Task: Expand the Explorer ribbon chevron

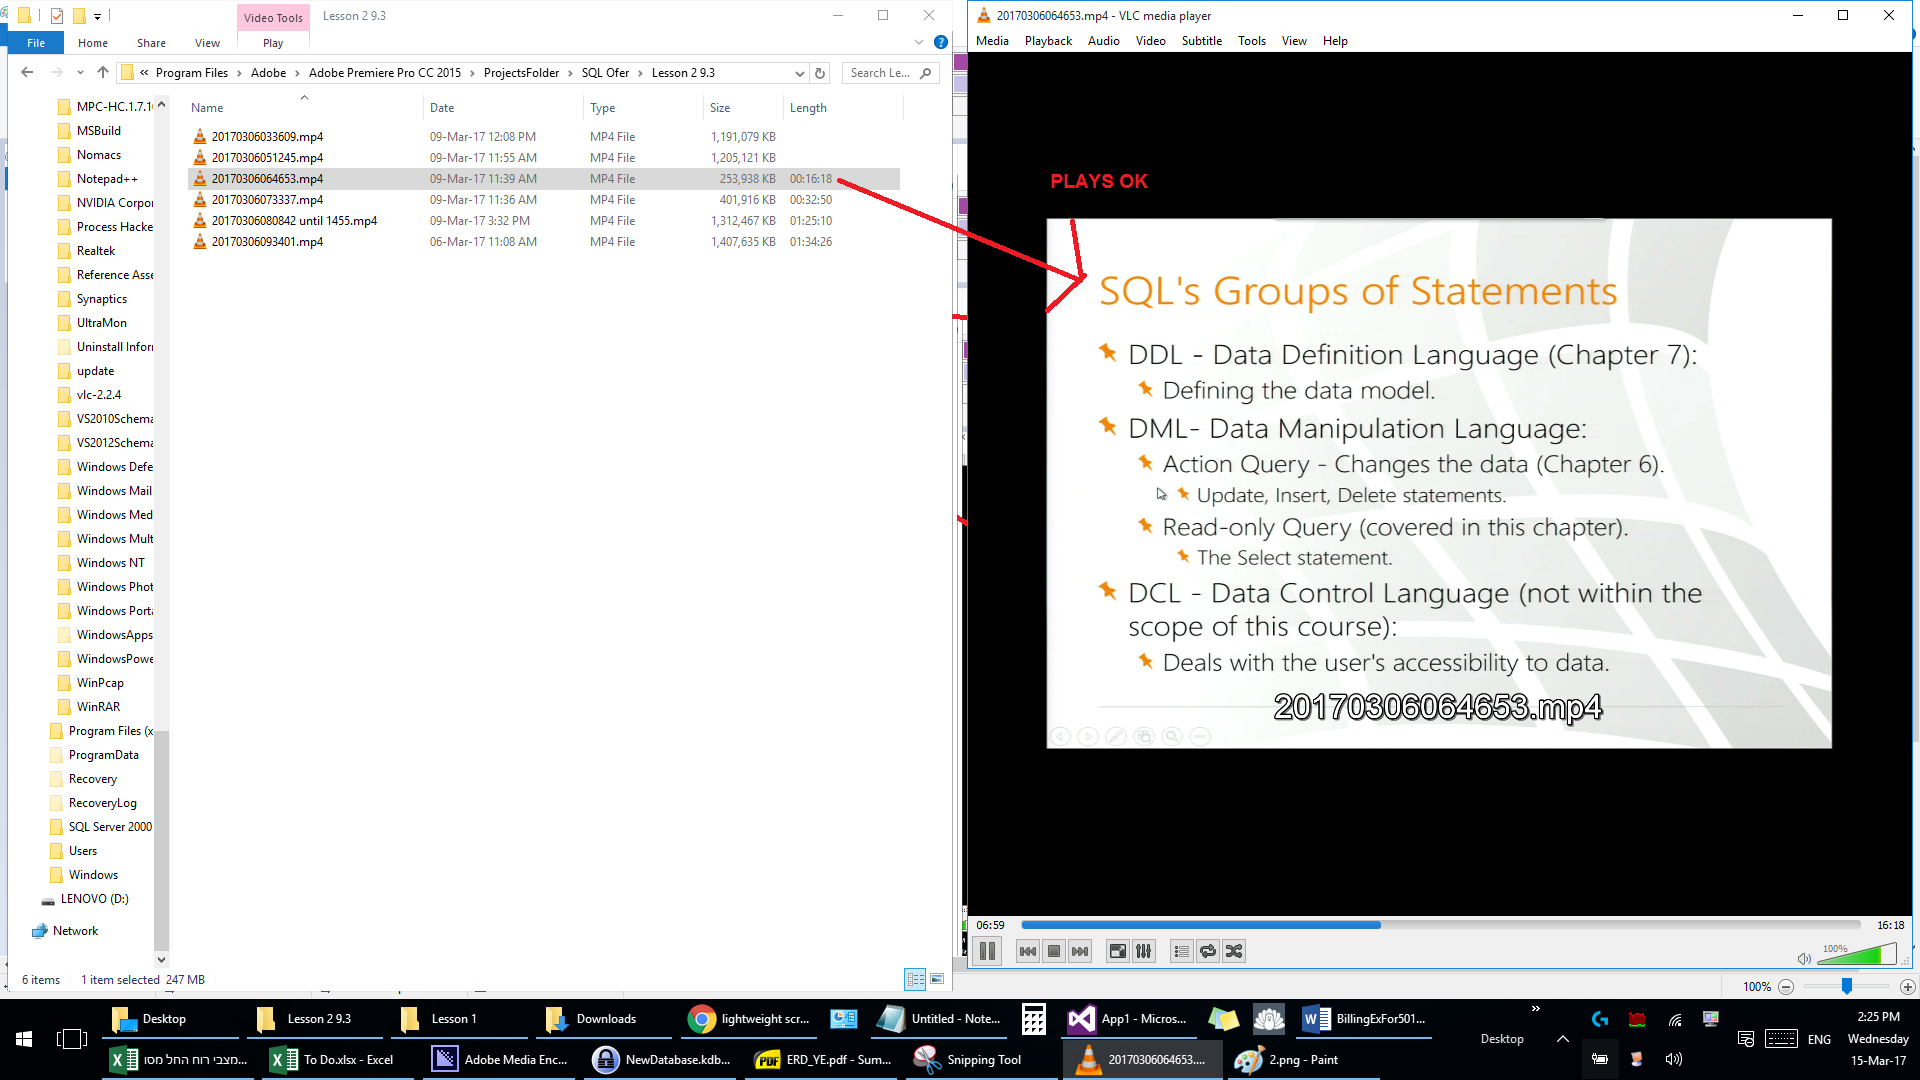Action: (x=919, y=42)
